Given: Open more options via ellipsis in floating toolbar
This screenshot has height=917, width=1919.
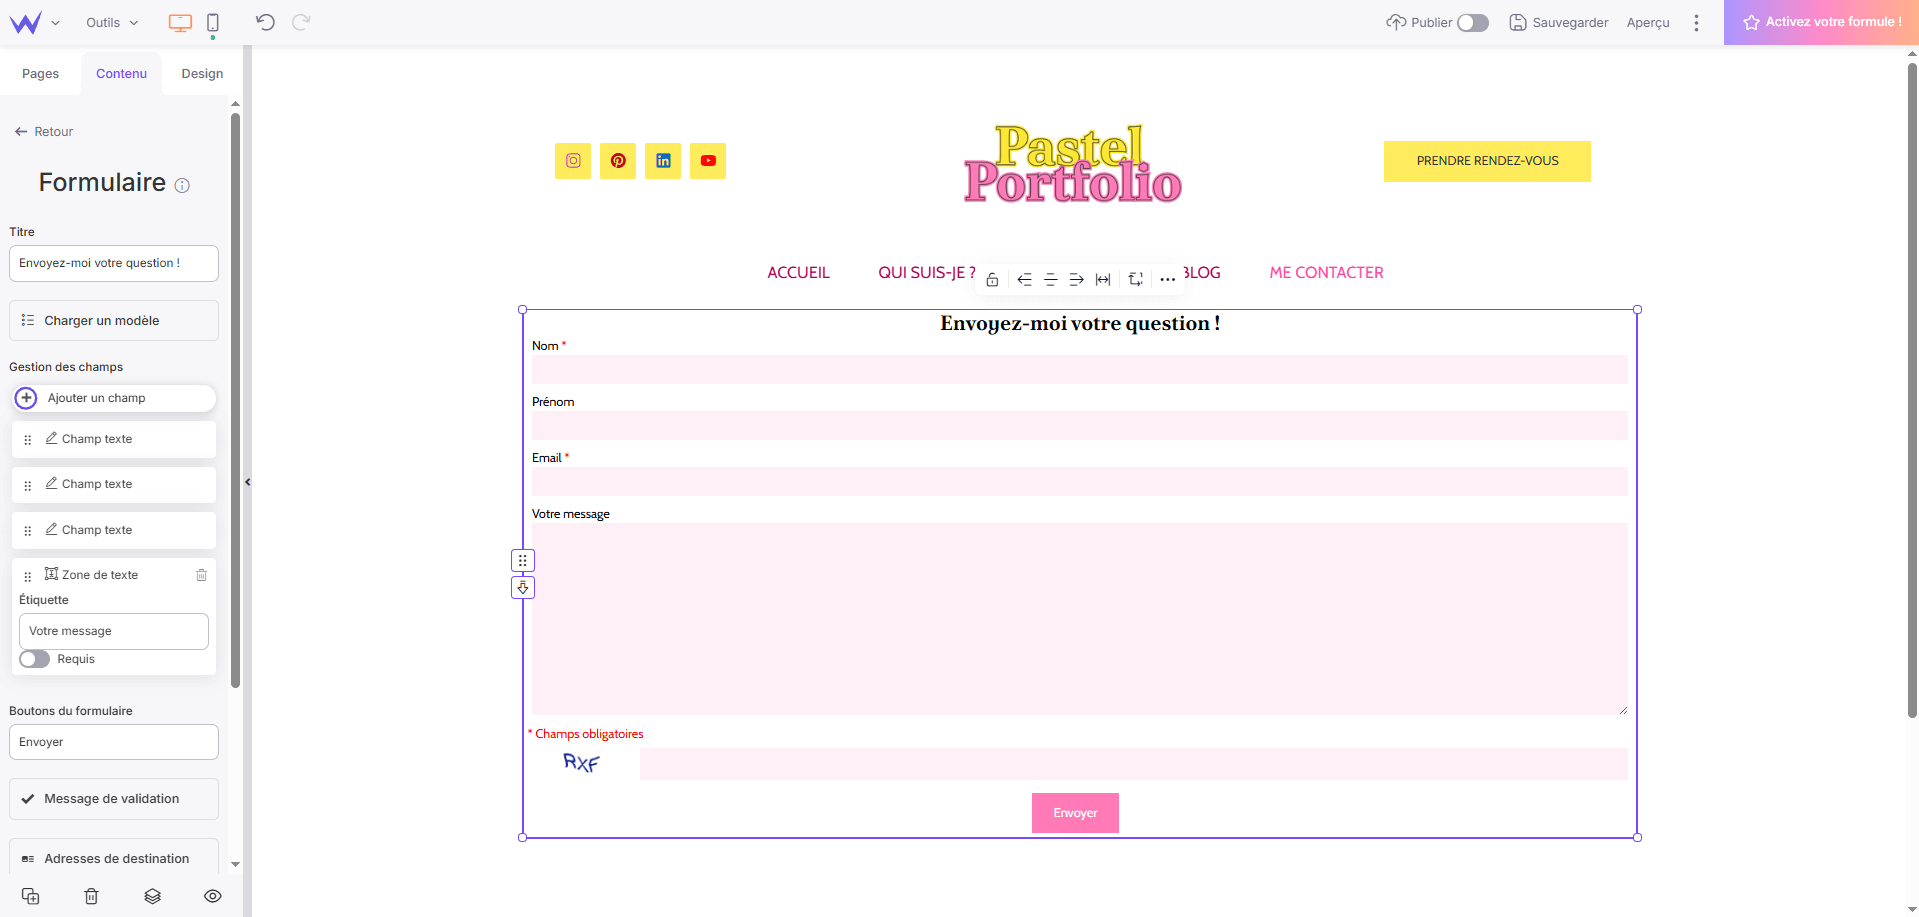Looking at the screenshot, I should (x=1167, y=280).
